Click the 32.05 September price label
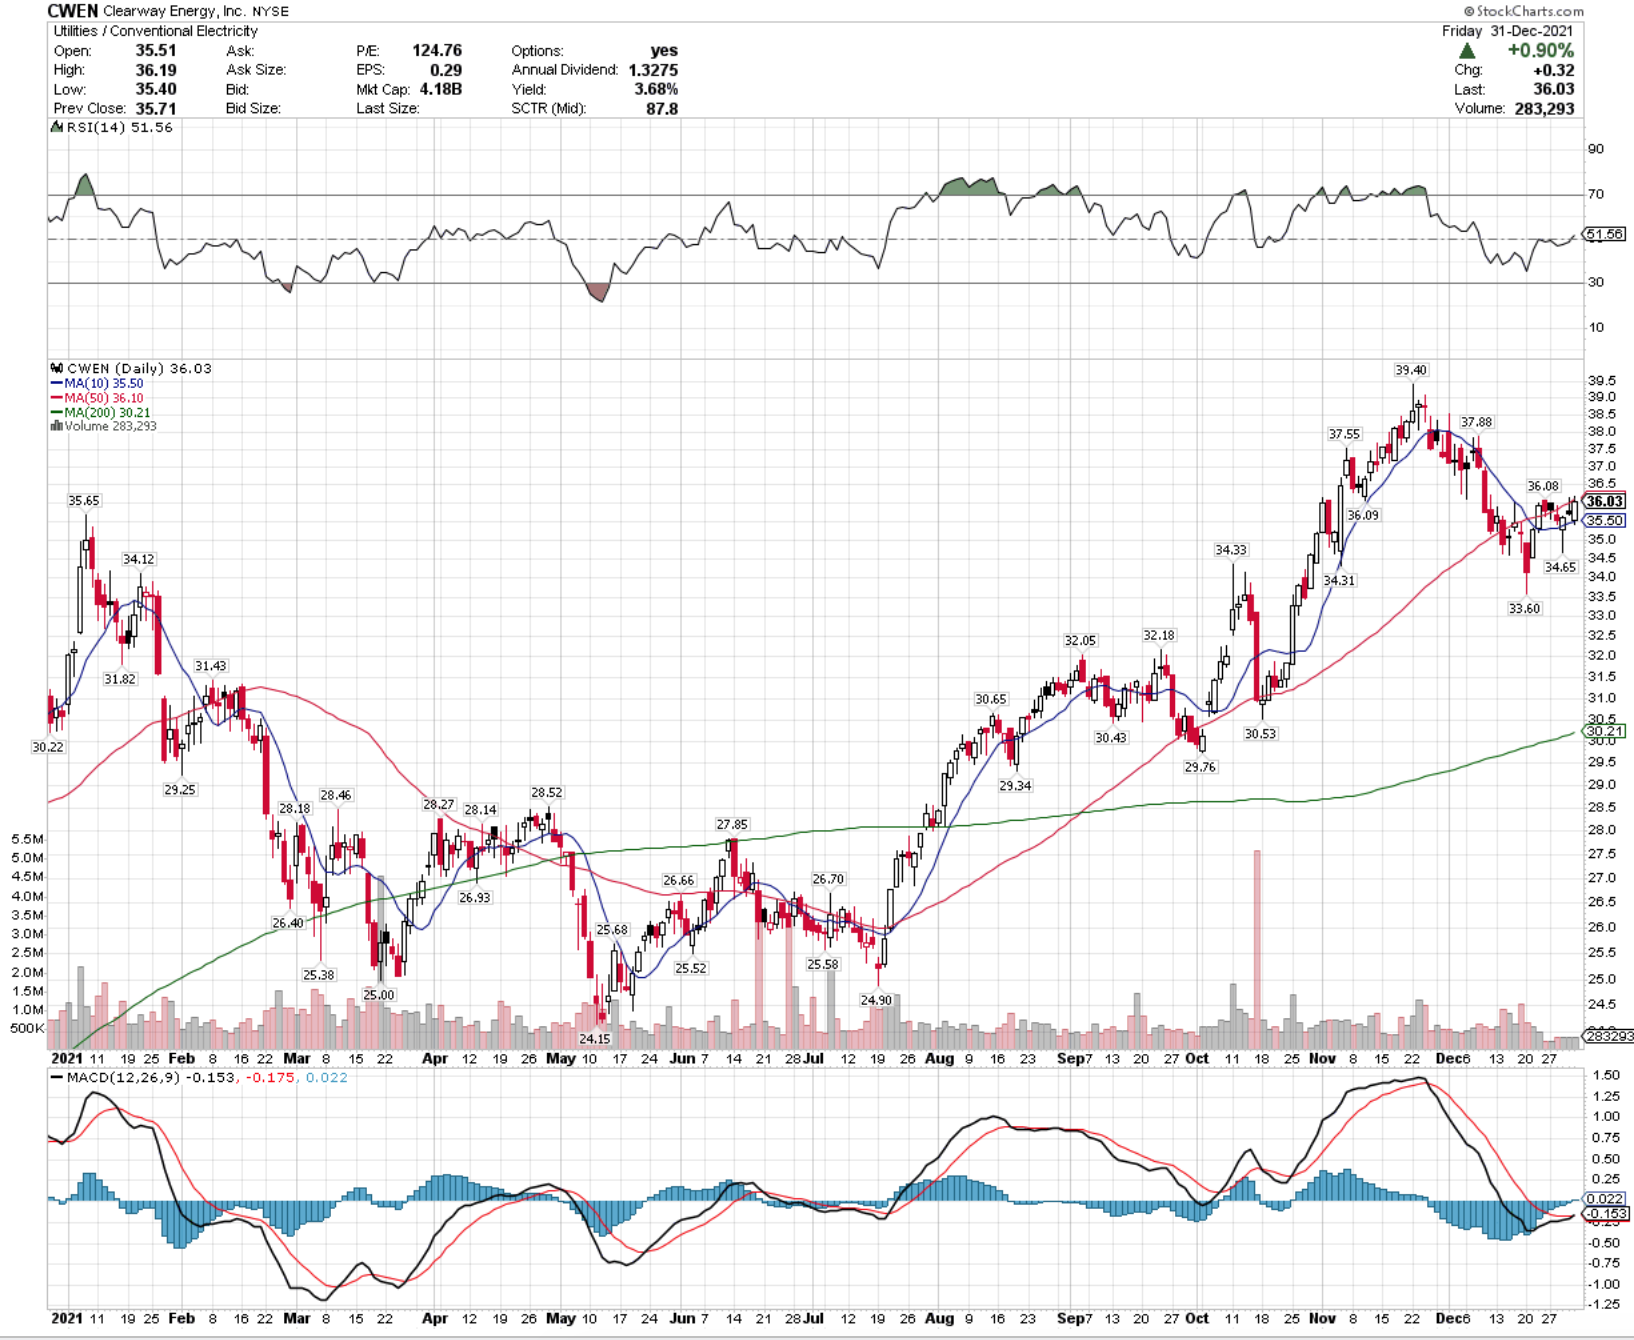This screenshot has width=1634, height=1340. point(1080,640)
